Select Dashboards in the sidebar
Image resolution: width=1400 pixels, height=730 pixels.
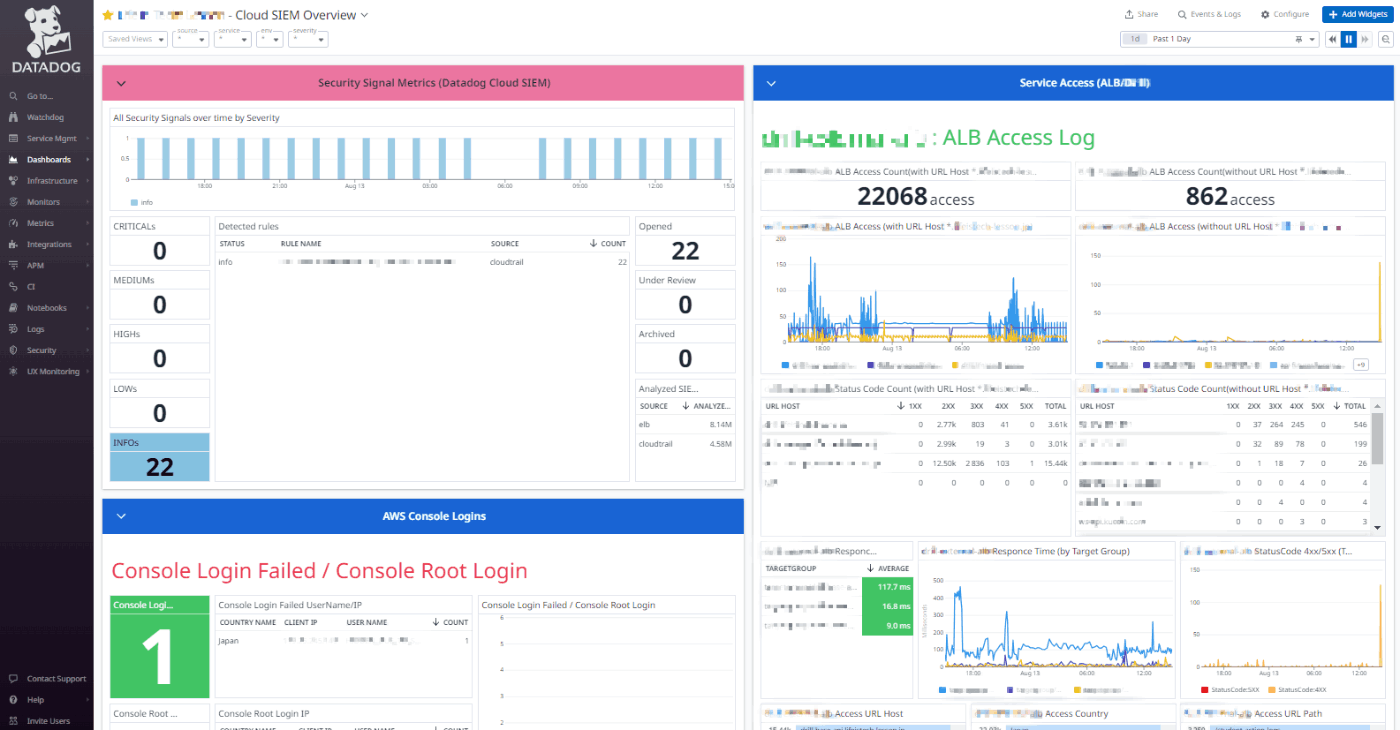[x=48, y=160]
